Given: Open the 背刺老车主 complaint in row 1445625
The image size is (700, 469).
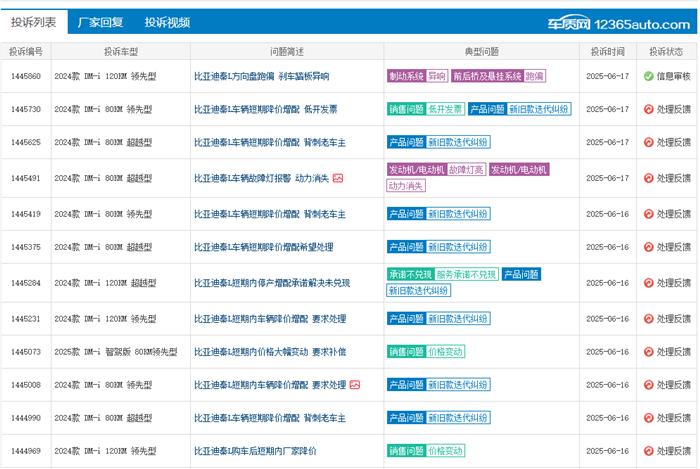Looking at the screenshot, I should click(x=270, y=142).
